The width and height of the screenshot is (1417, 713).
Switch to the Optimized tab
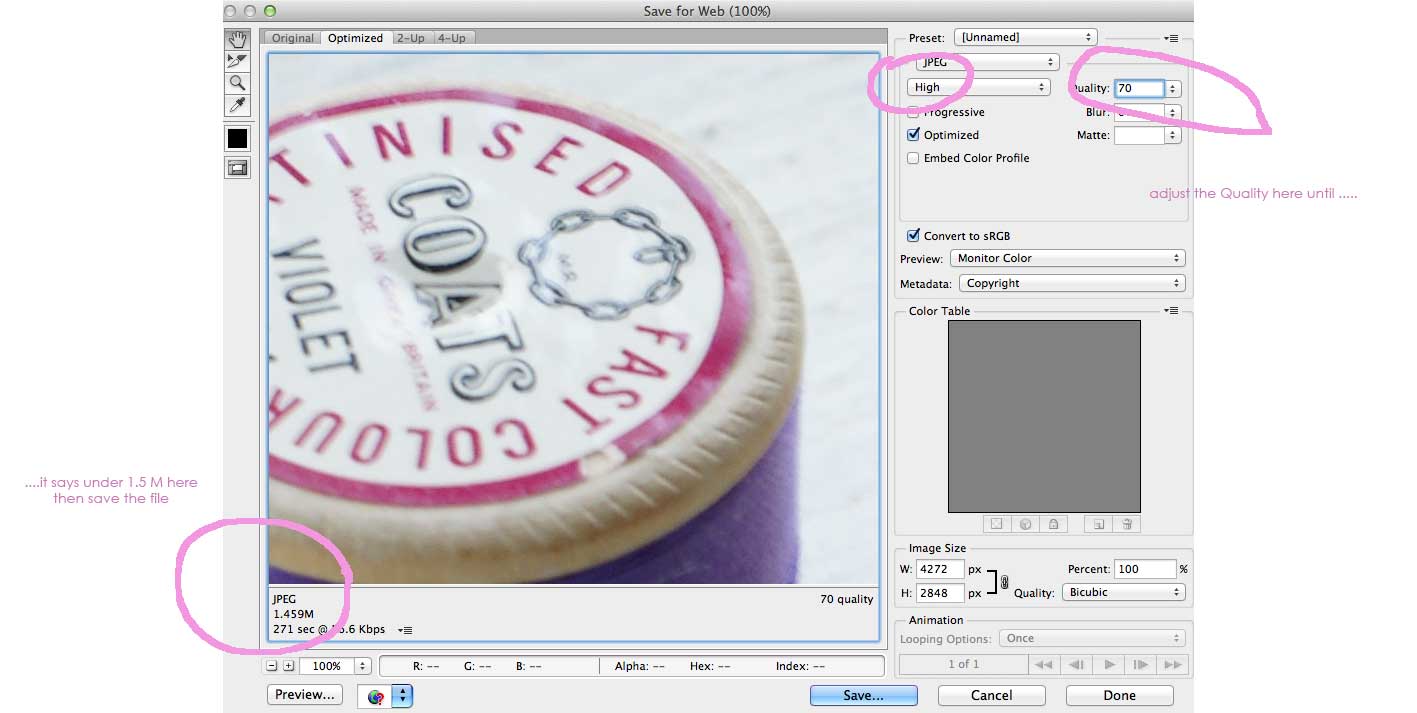click(x=355, y=38)
